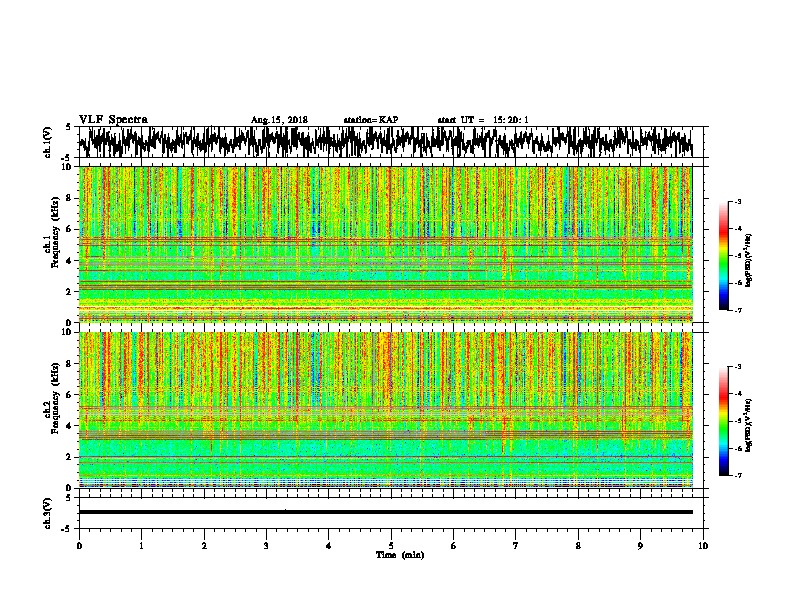792x612 pixels.
Task: Click the "-3" value on ch.1 colorbar
Action: (x=738, y=201)
